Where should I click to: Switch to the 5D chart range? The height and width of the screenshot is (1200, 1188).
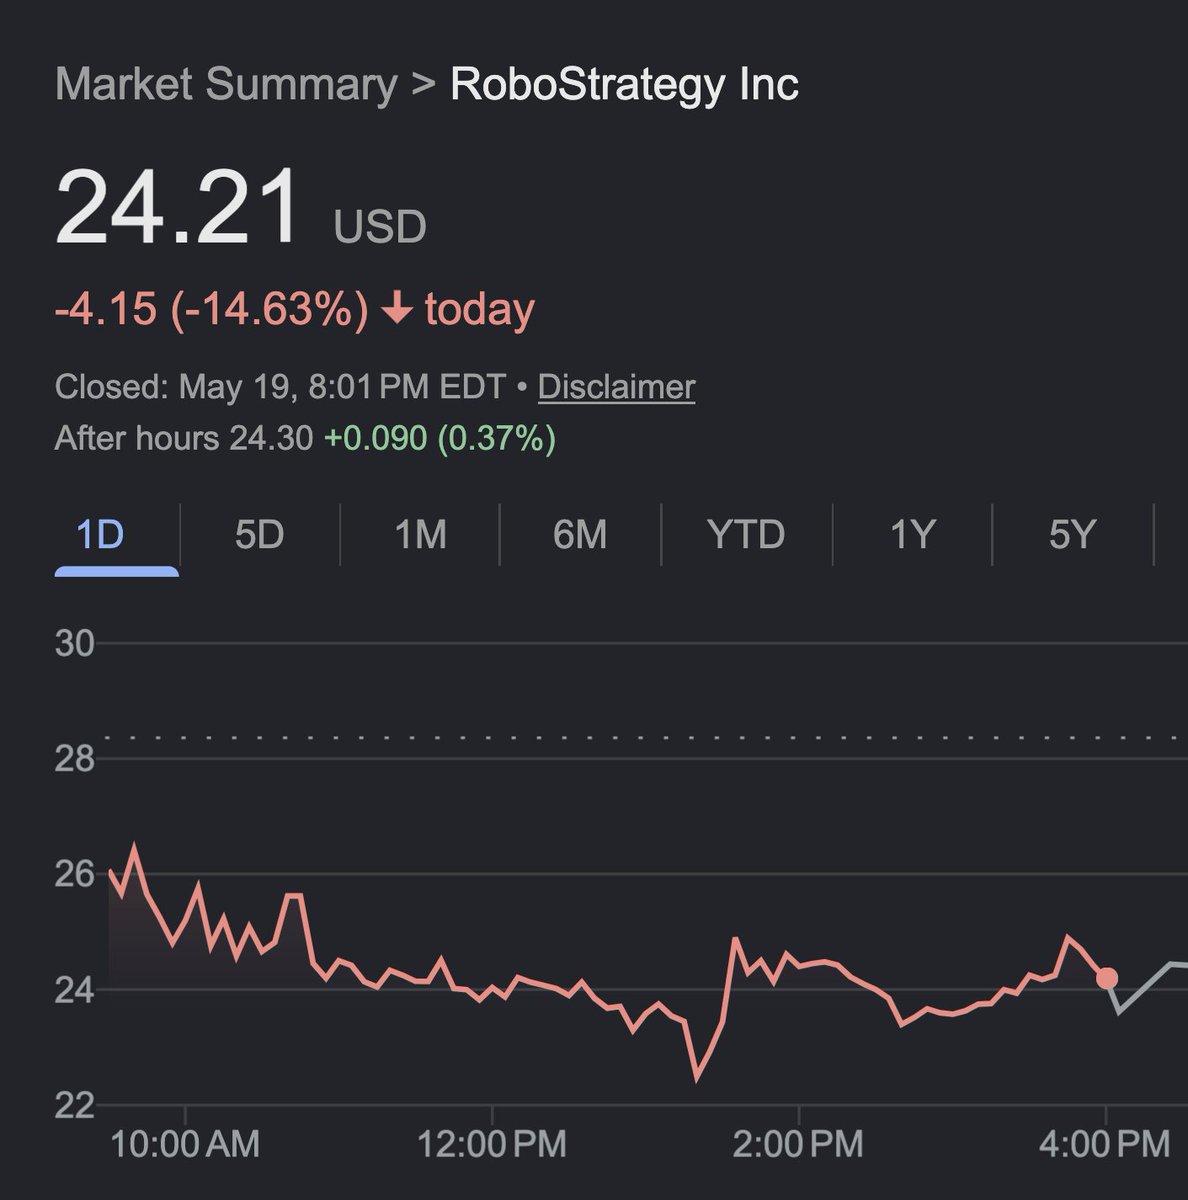click(x=259, y=535)
